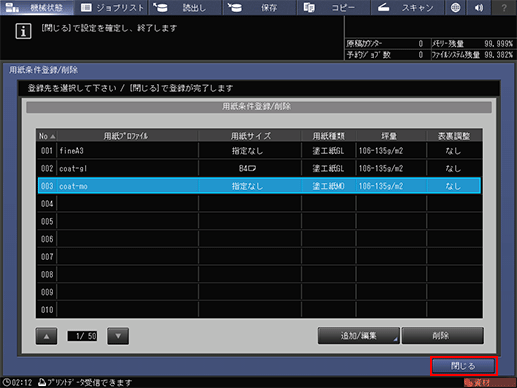This screenshot has height=388, width=517.
Task: Click the 塗工紙MO paper type cell
Action: tap(328, 186)
